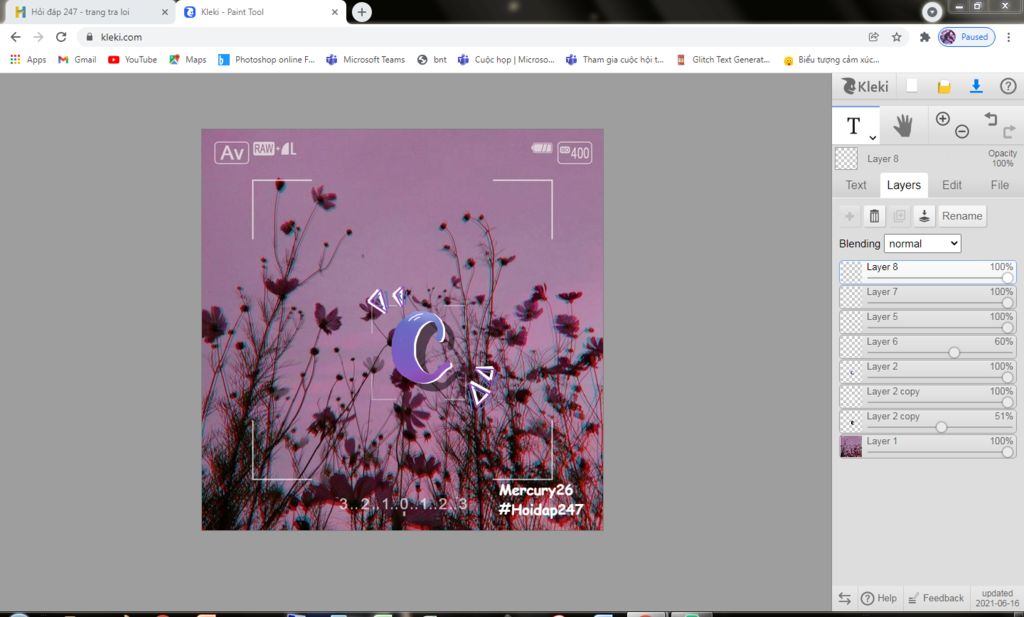Select the Hand pan tool
The width and height of the screenshot is (1024, 617).
point(903,125)
